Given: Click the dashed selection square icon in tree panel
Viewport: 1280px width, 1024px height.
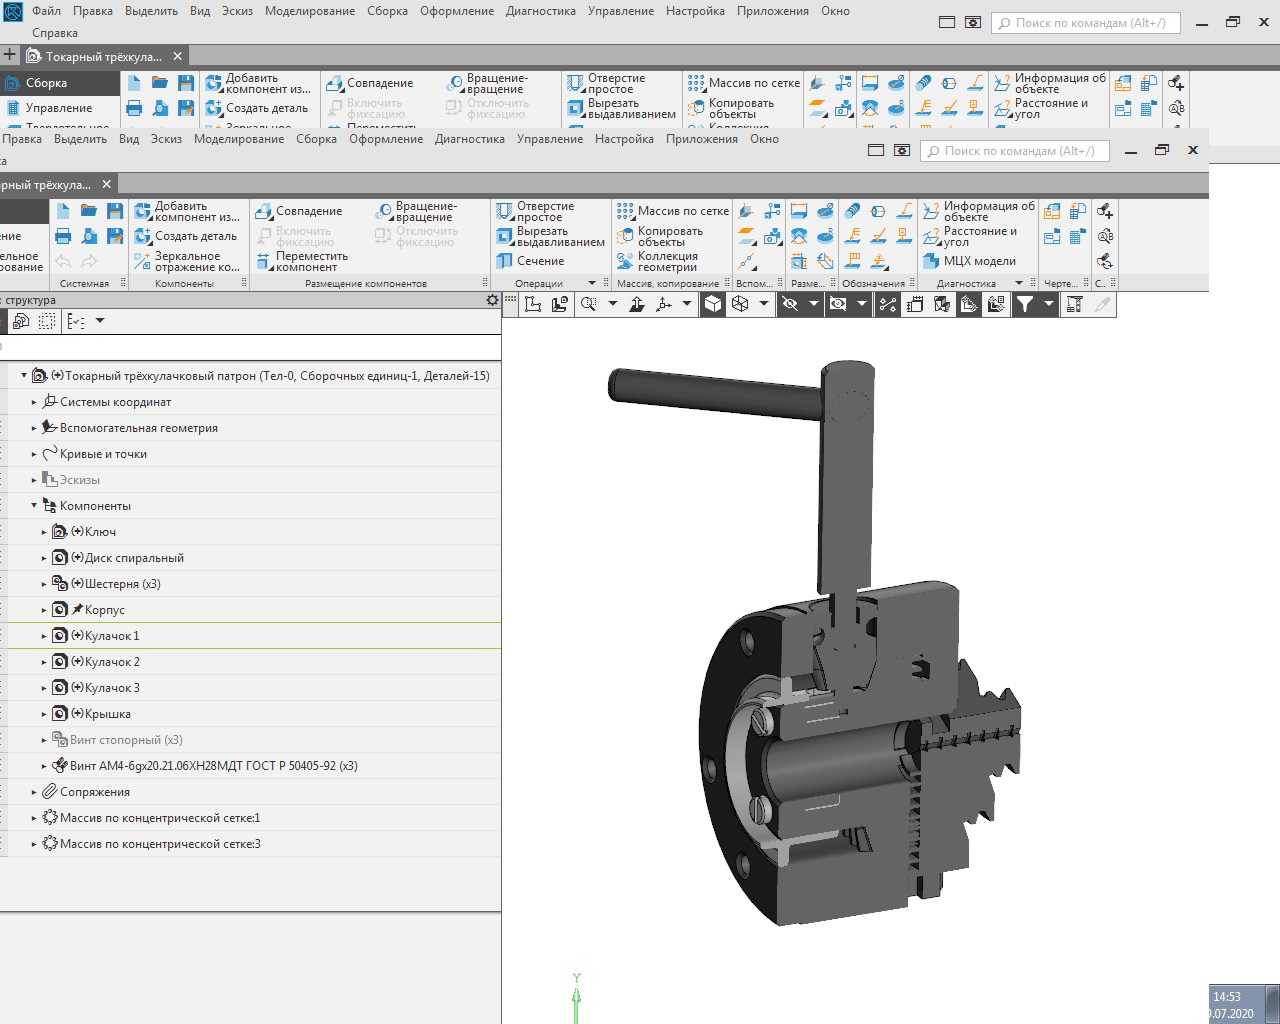Looking at the screenshot, I should coord(47,321).
